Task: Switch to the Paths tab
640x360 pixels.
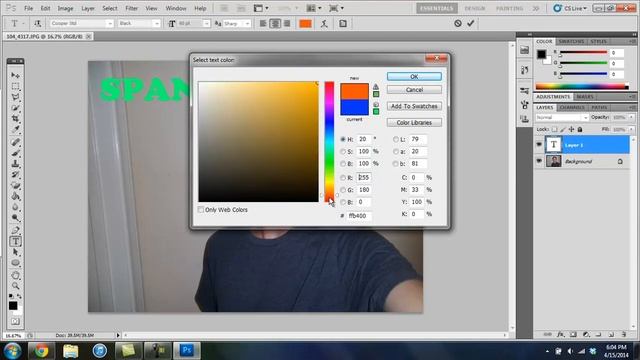Action: click(599, 108)
